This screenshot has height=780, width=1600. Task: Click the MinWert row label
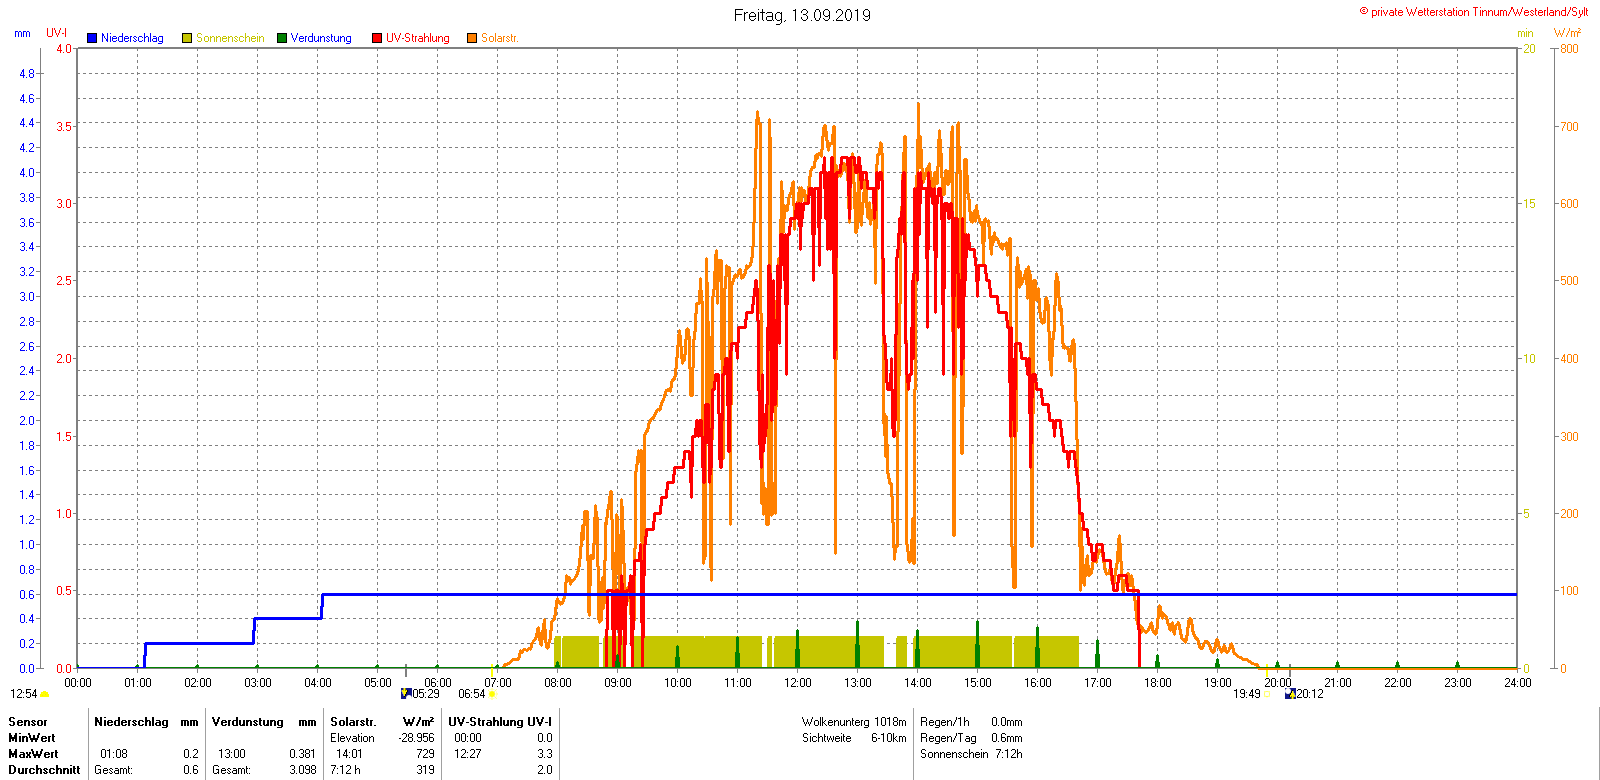tap(32, 738)
